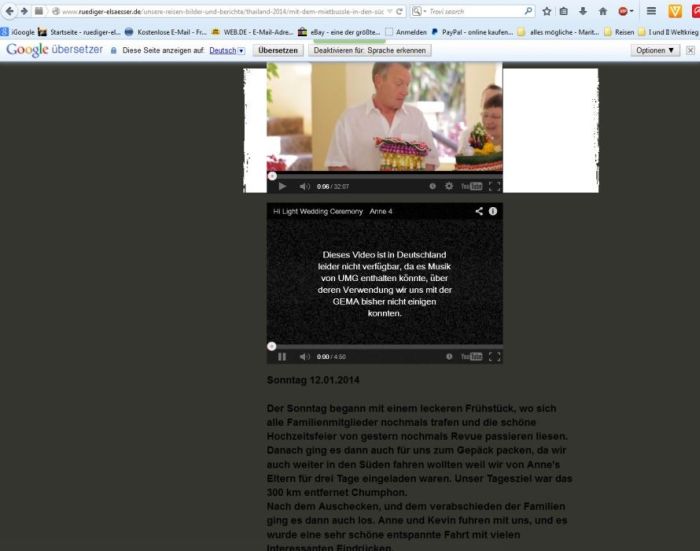Click the orange V toolbar icon
This screenshot has width=700, height=551.
coord(675,11)
